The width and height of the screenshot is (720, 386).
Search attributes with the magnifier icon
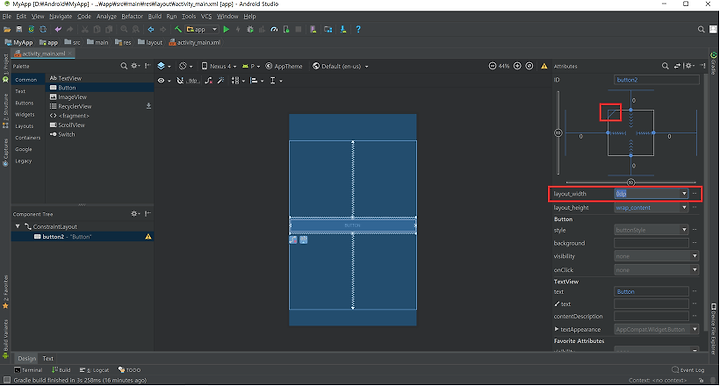pyautogui.click(x=665, y=66)
